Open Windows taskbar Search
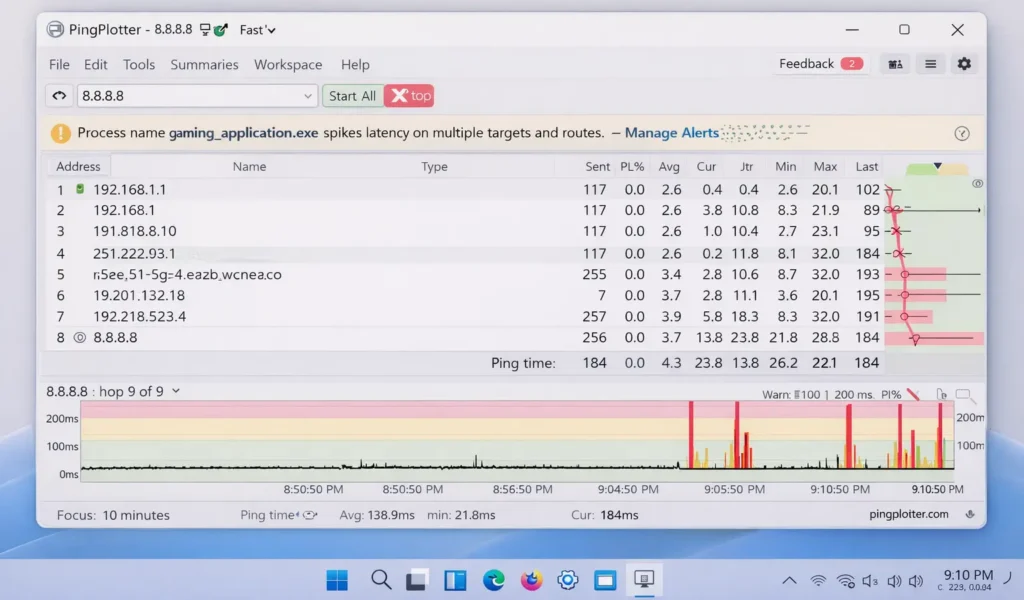 point(381,580)
